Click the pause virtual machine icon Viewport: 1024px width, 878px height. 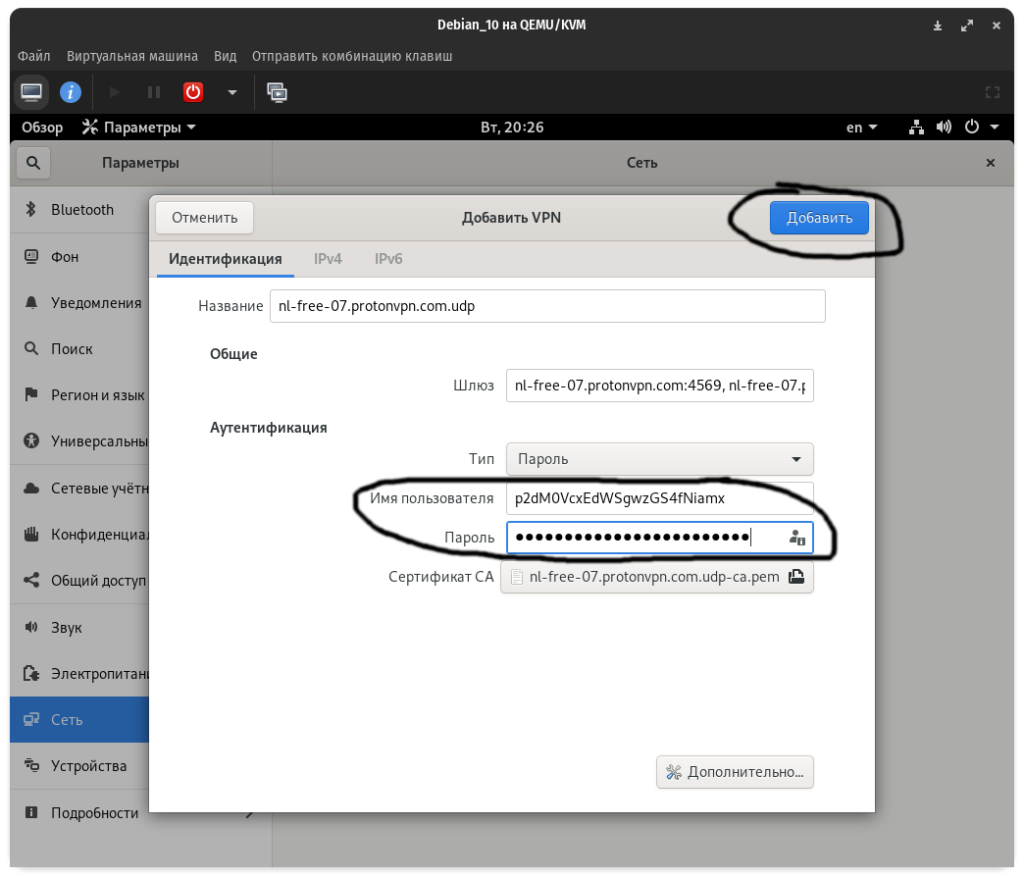(x=154, y=92)
